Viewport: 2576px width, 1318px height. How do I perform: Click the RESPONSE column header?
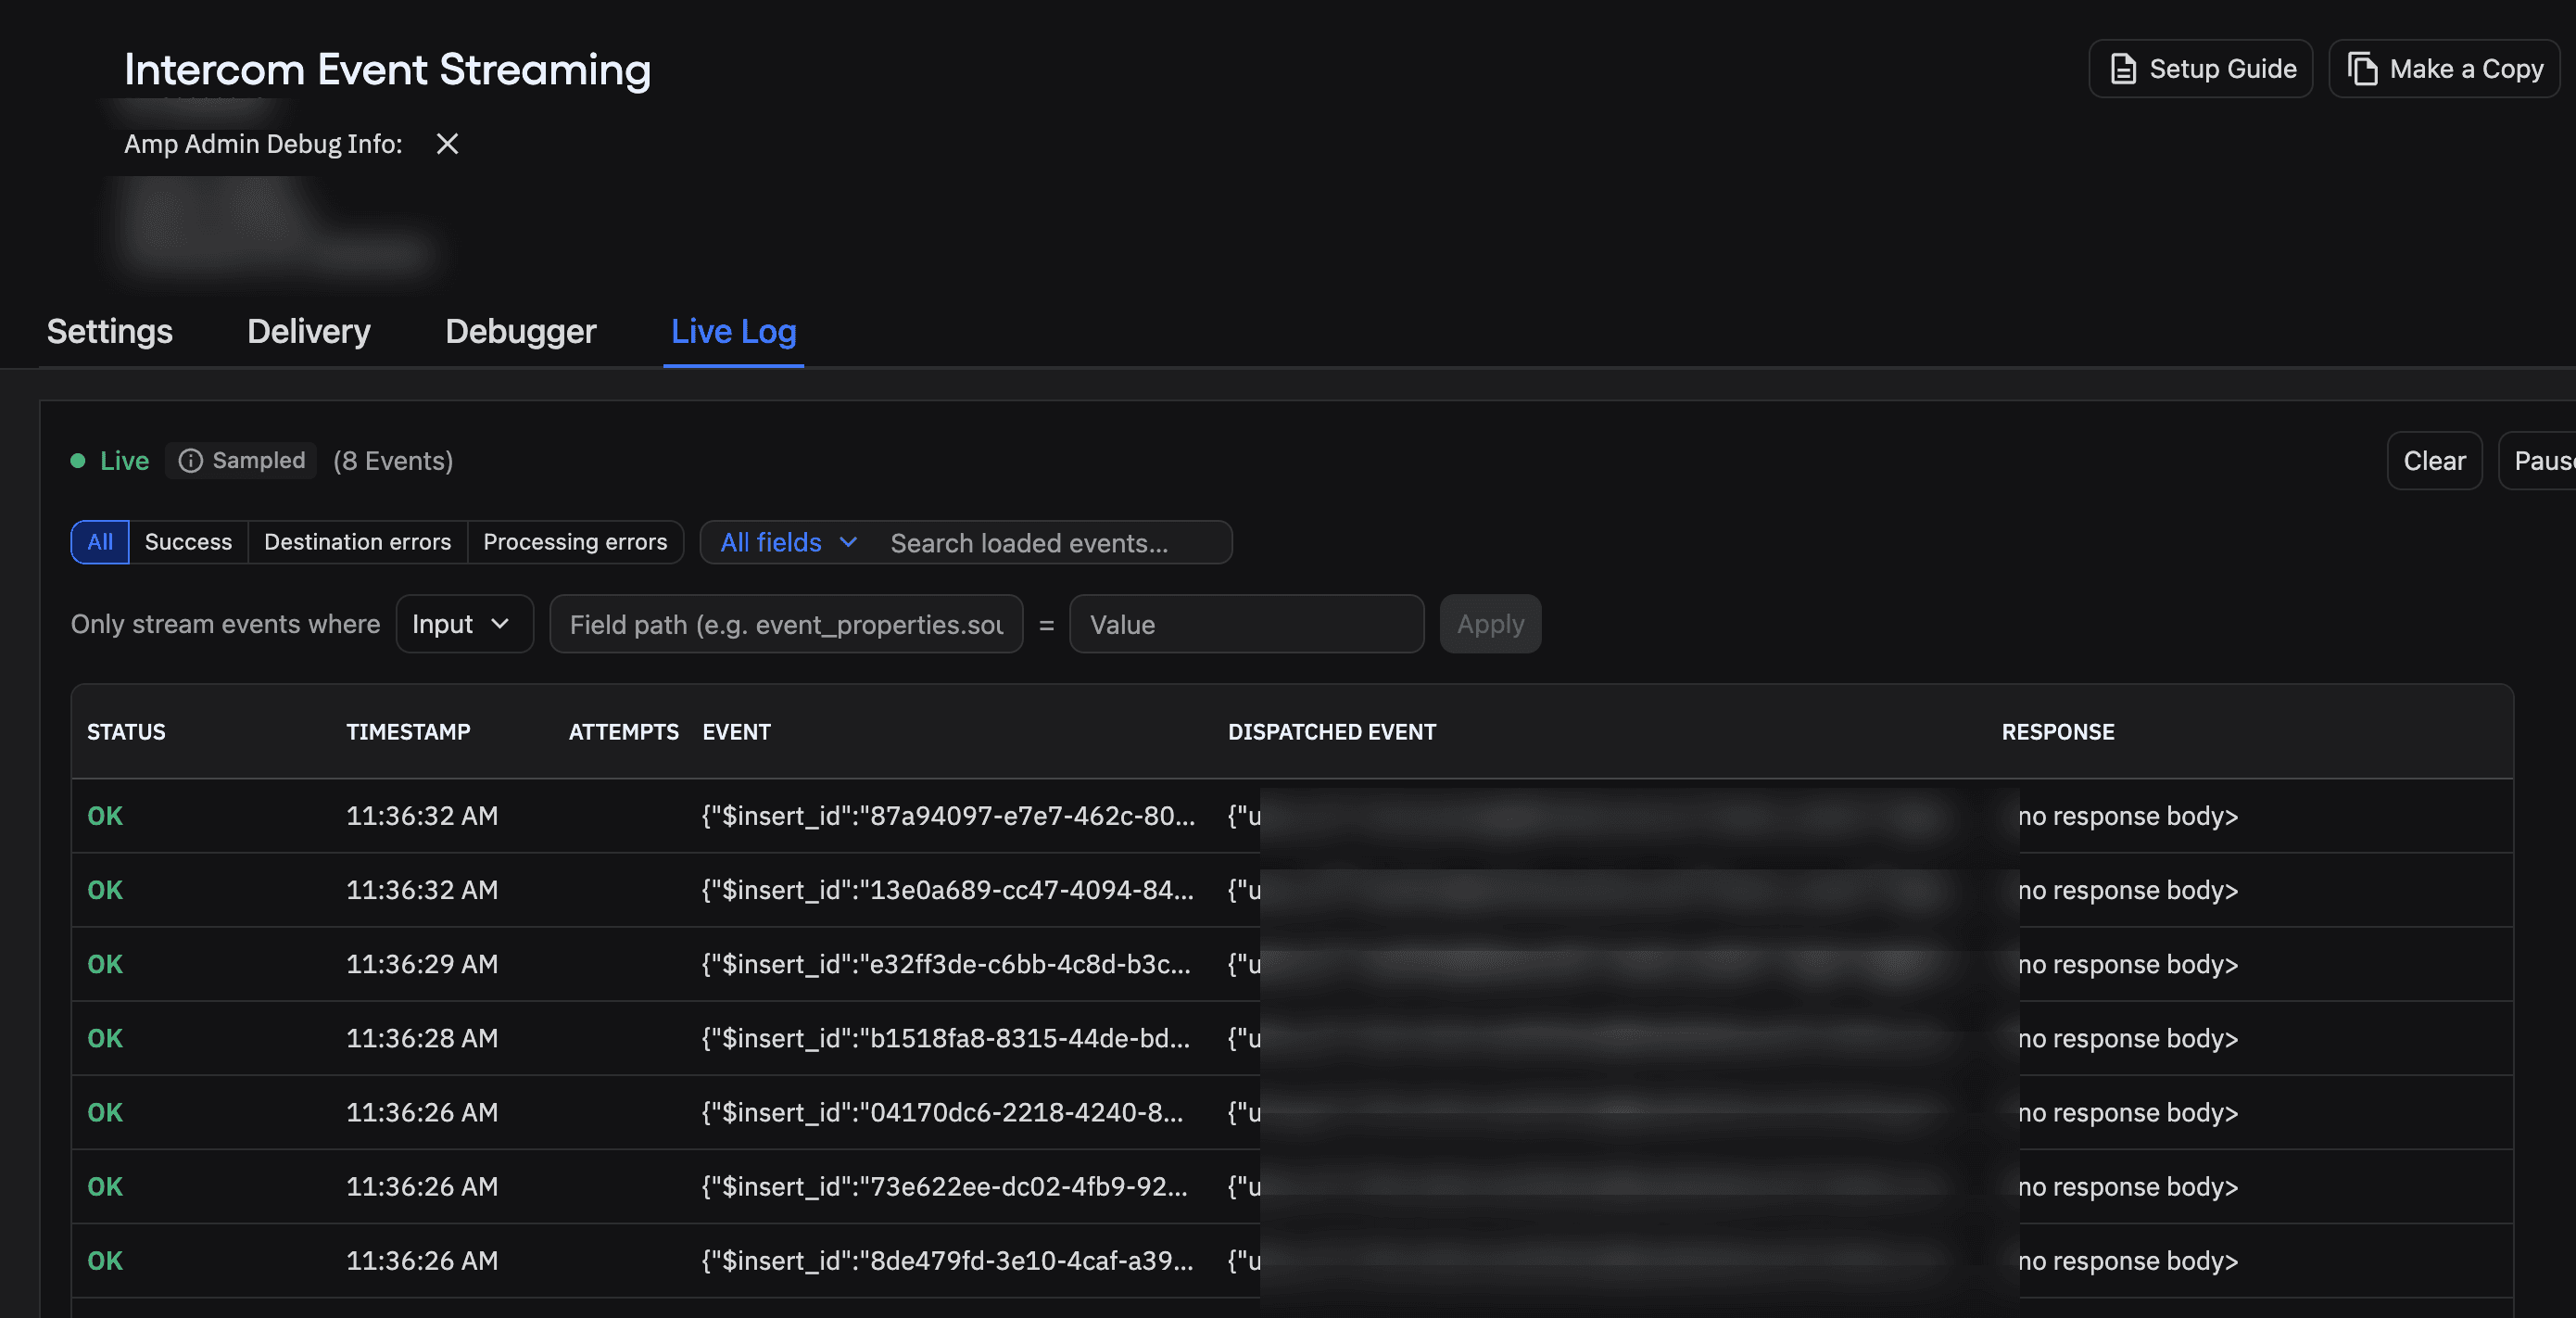pos(2057,732)
